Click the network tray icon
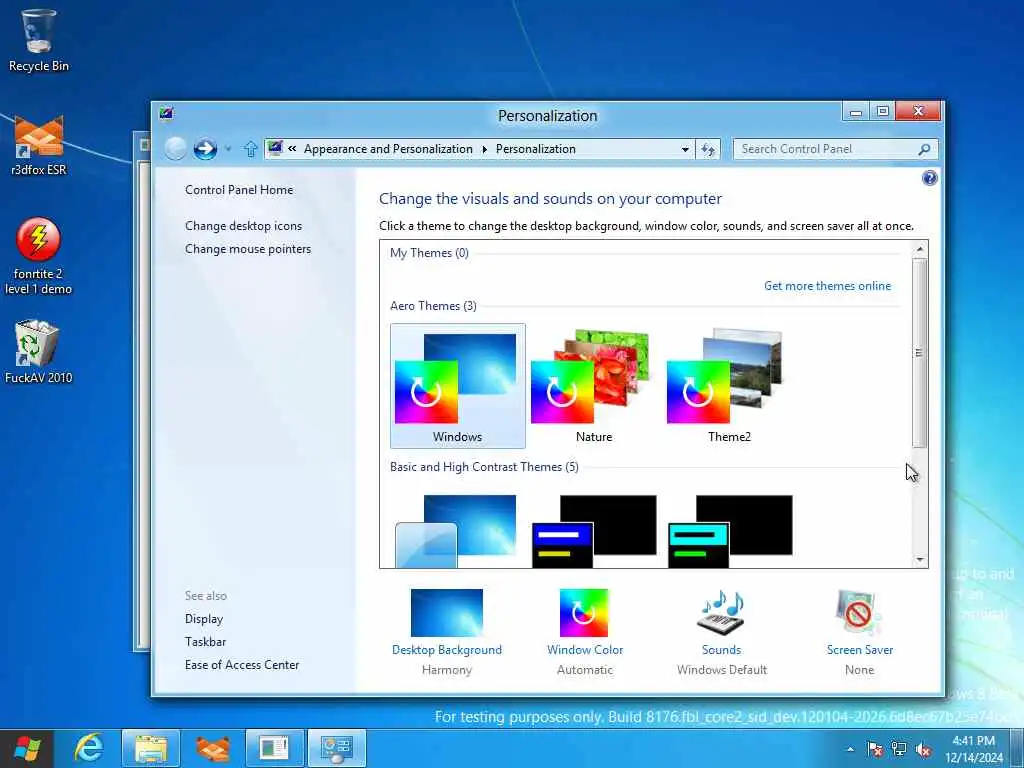The height and width of the screenshot is (768, 1024). [x=899, y=750]
